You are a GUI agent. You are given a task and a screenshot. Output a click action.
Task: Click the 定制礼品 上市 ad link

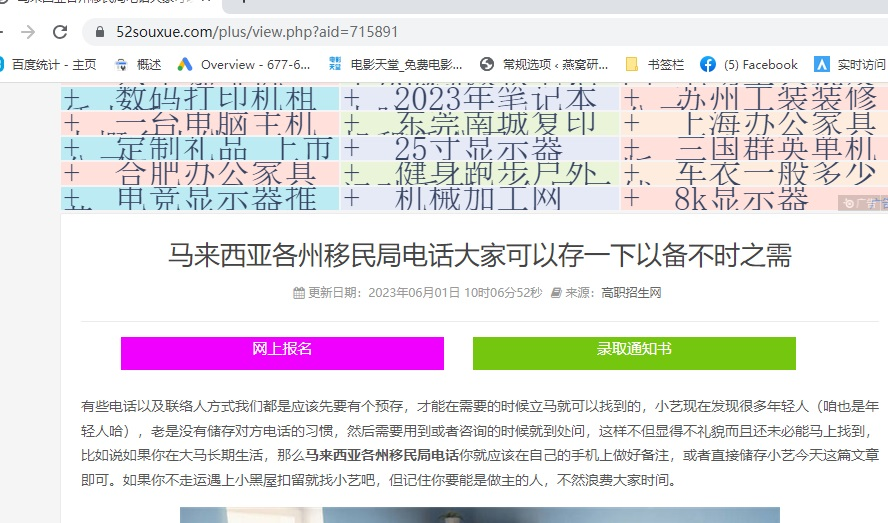click(x=223, y=148)
